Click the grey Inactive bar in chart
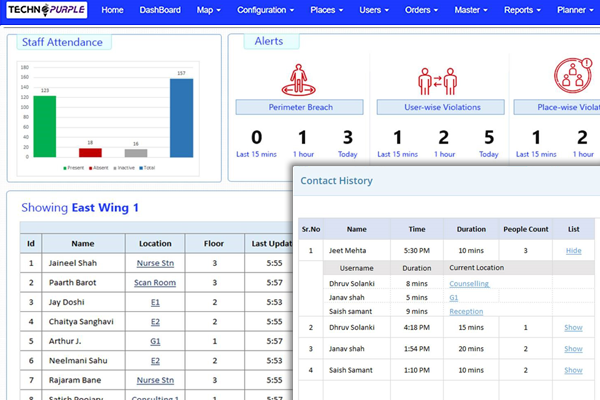600x400 pixels. tap(136, 153)
